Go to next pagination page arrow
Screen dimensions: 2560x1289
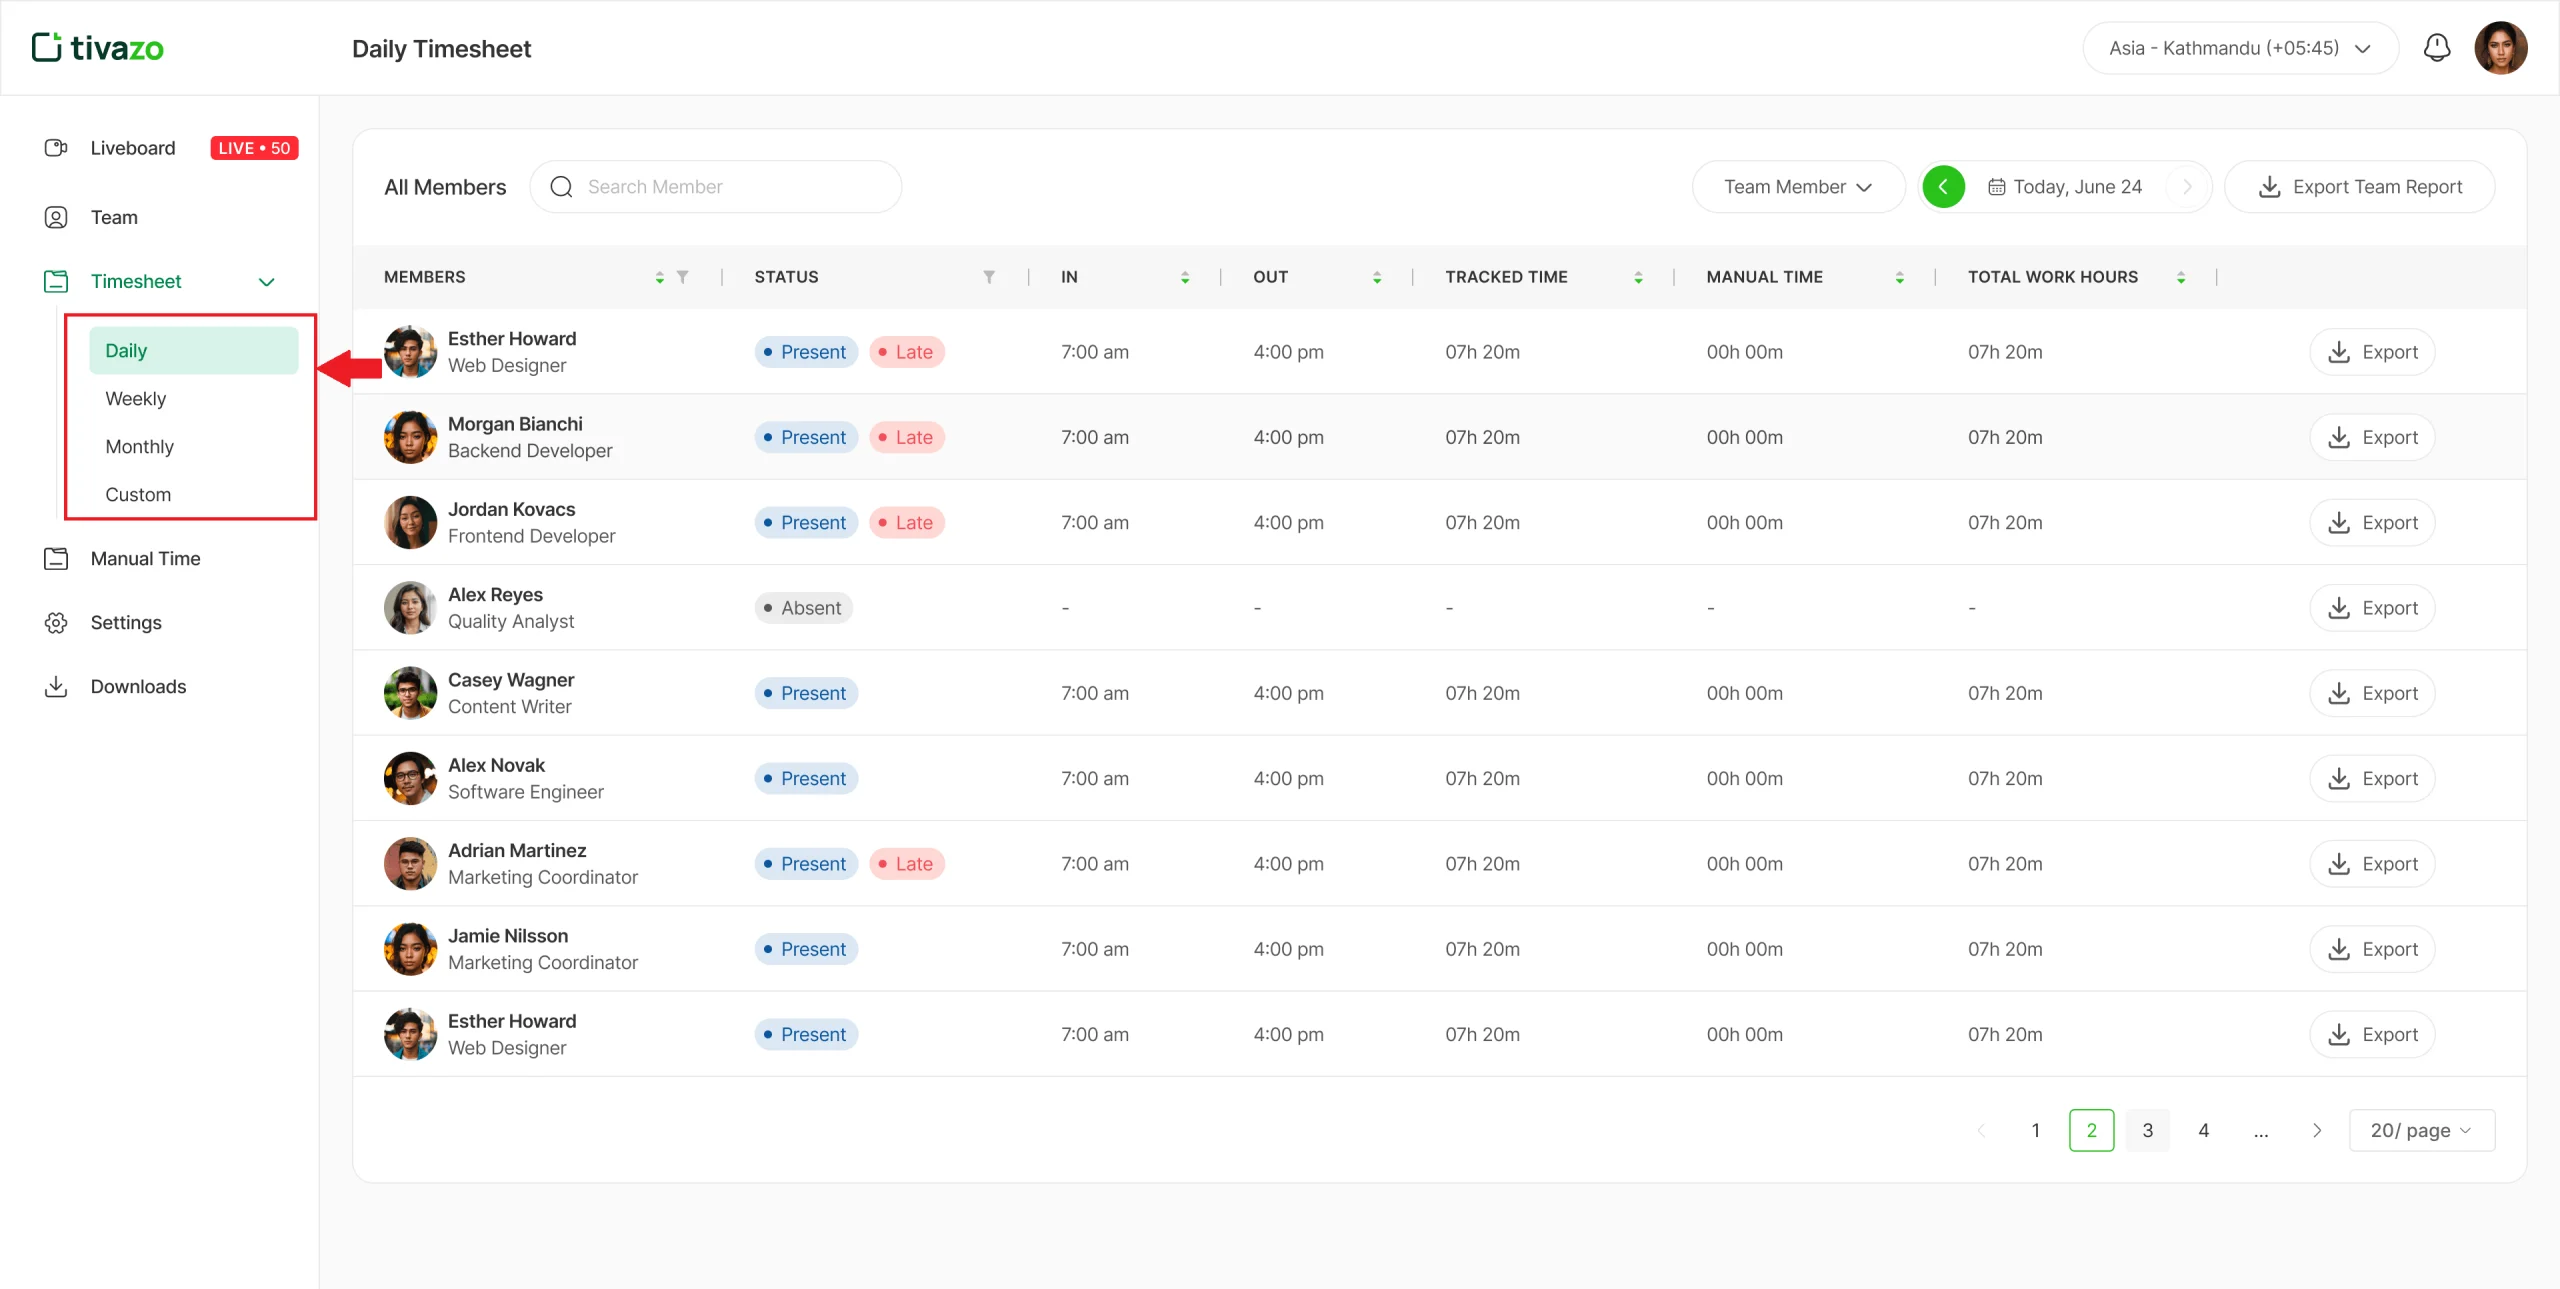tap(2317, 1131)
